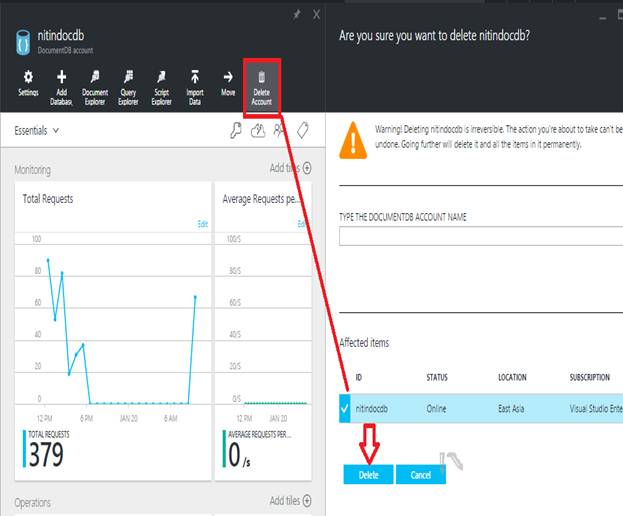The height and width of the screenshot is (516, 623).
Task: Uncheck the nitindocdb affected item checkbox
Action: click(x=344, y=408)
